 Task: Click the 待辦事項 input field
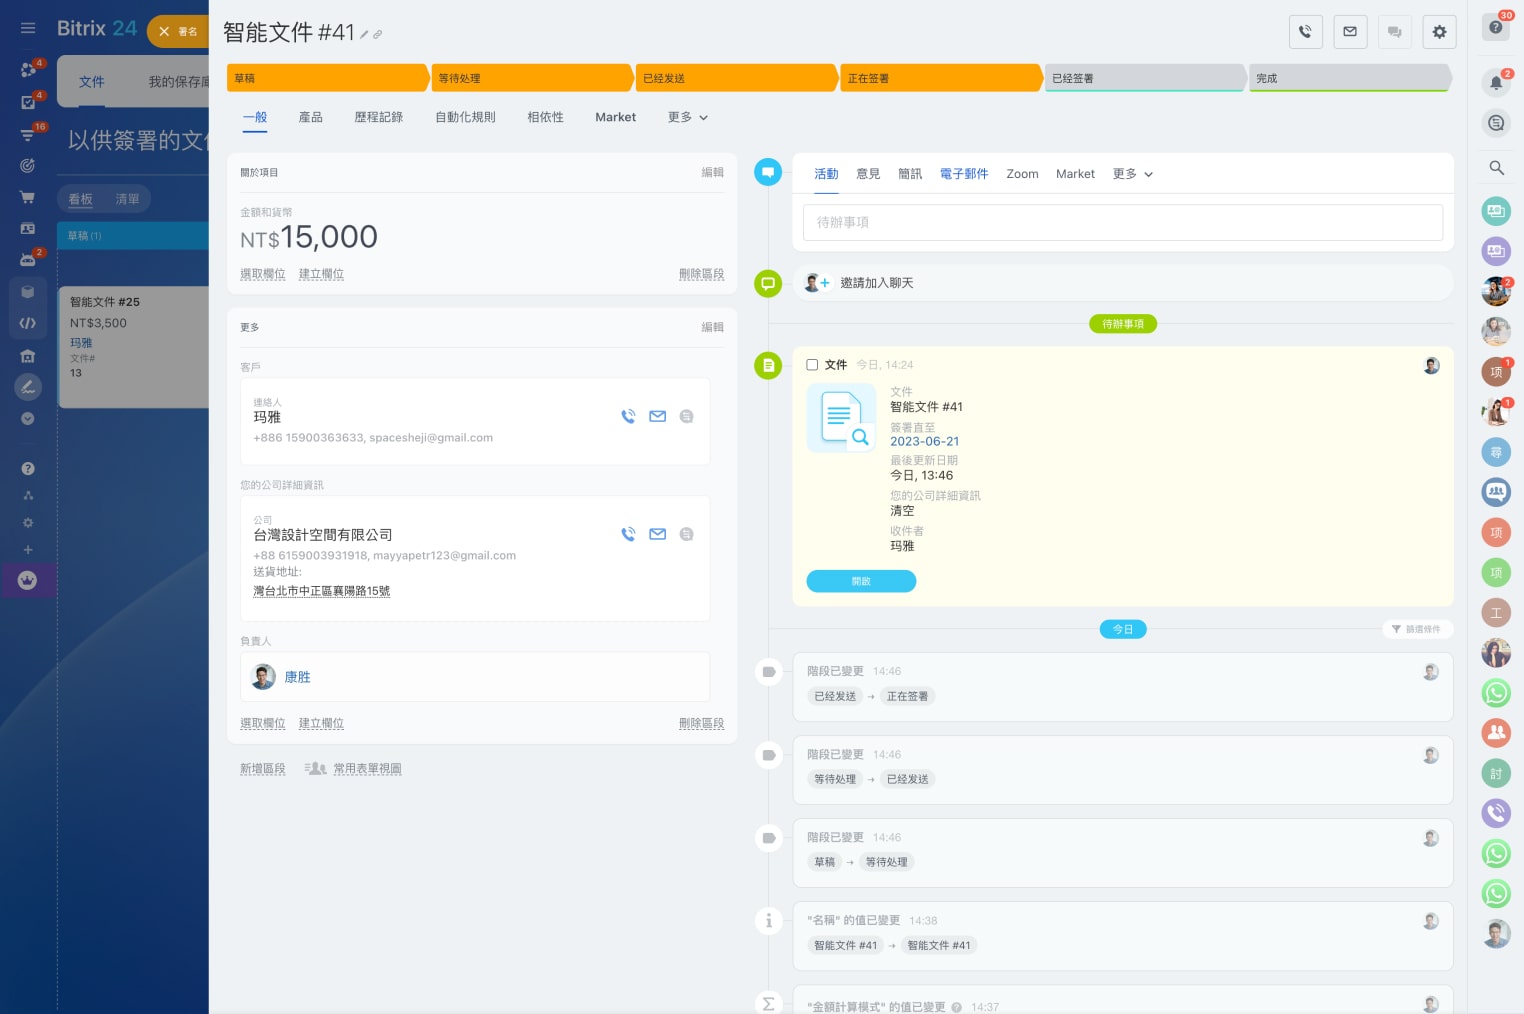1123,222
